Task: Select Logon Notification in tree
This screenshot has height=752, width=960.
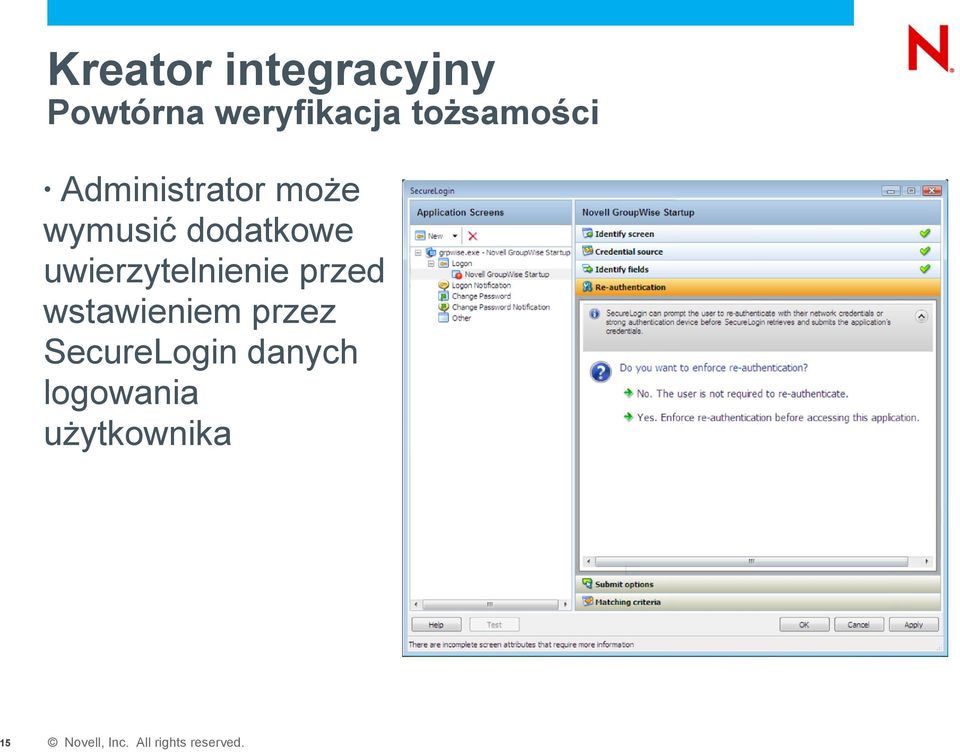Action: [x=481, y=285]
